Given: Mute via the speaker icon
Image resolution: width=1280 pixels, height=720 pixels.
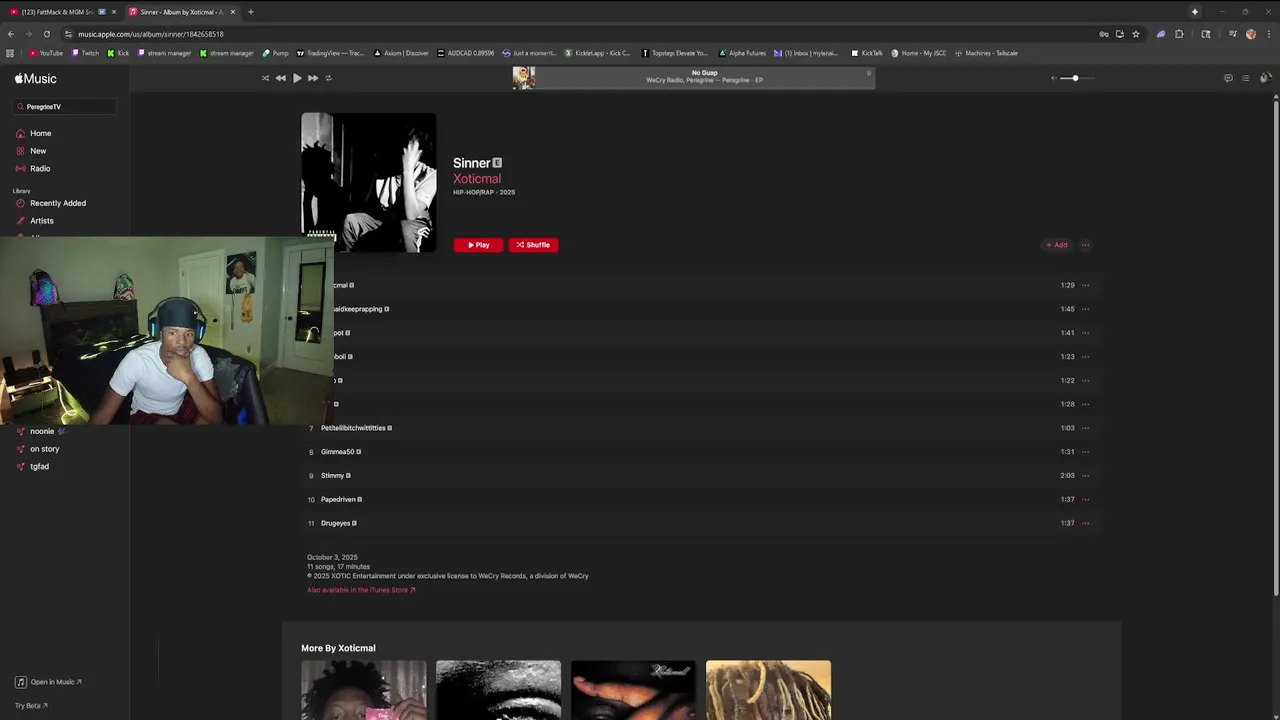Looking at the screenshot, I should pos(1053,78).
